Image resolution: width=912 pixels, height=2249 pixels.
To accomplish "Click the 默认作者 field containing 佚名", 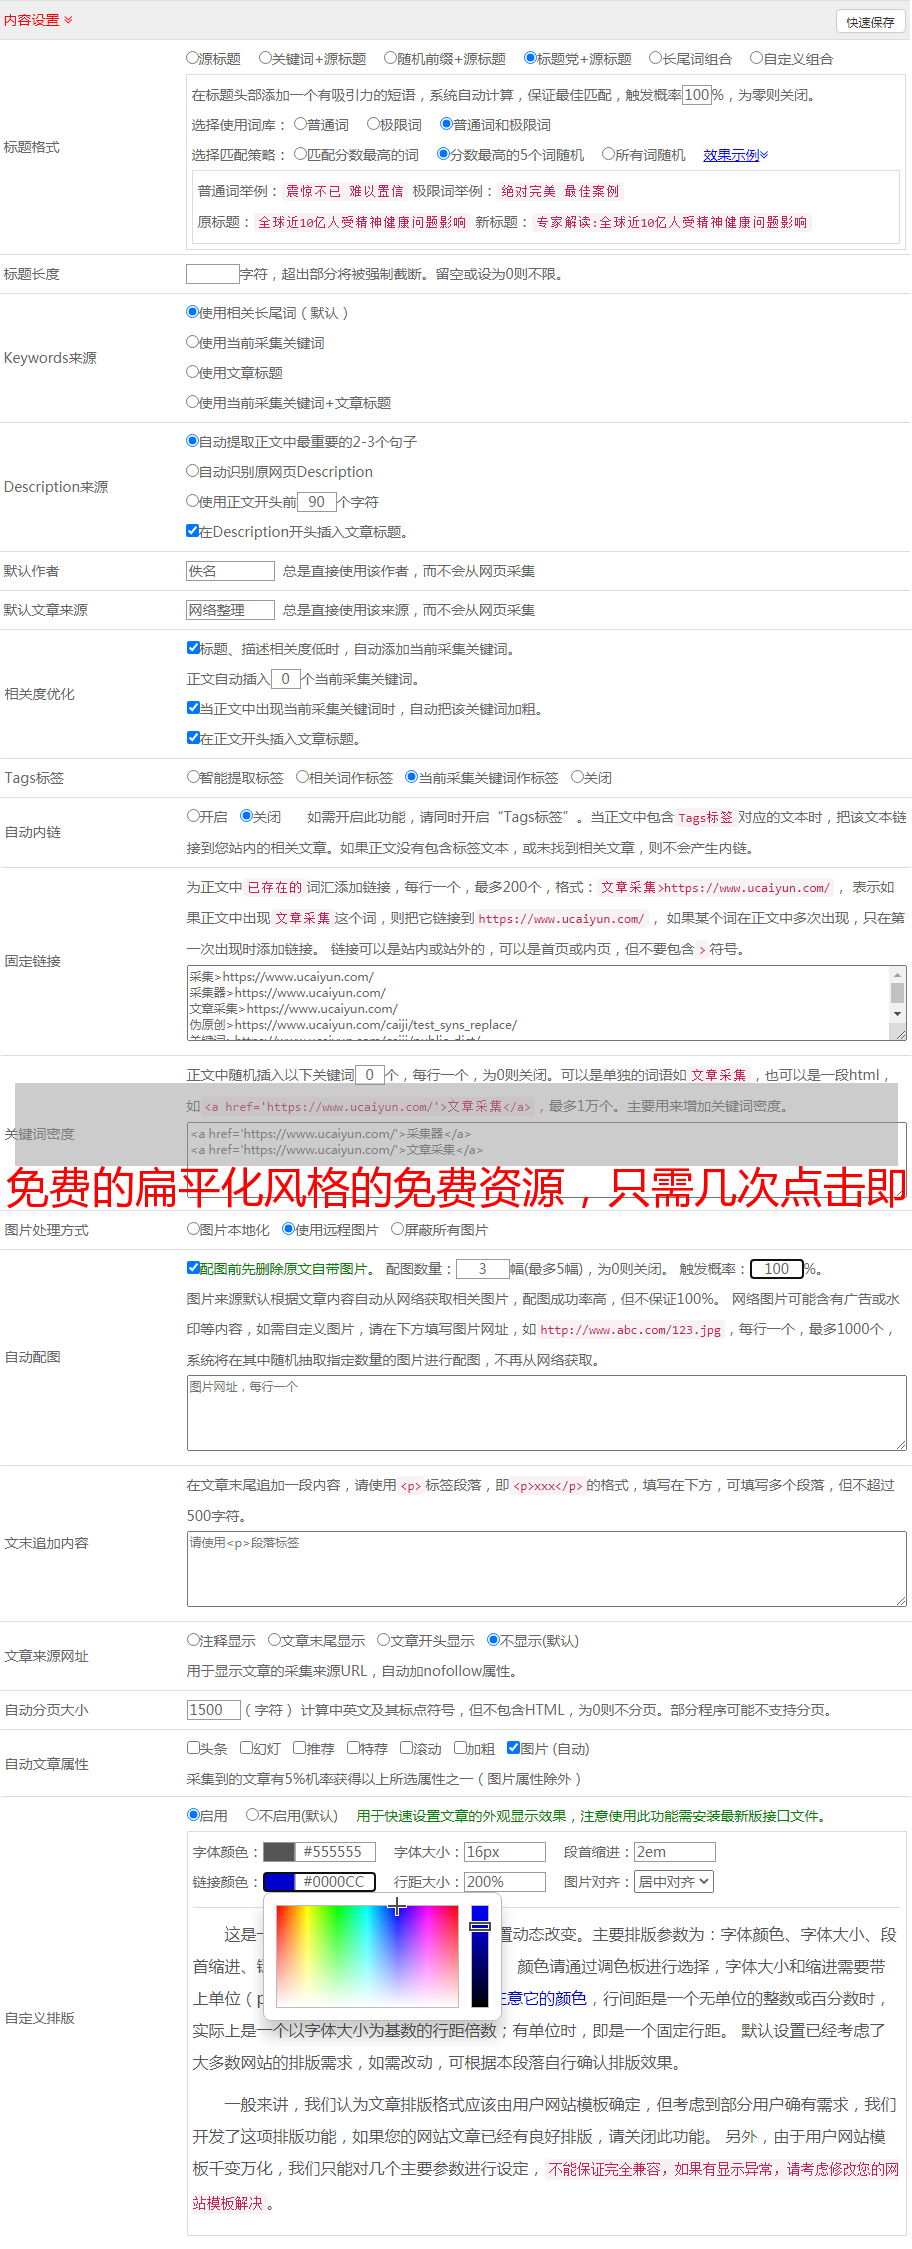I will pos(230,571).
